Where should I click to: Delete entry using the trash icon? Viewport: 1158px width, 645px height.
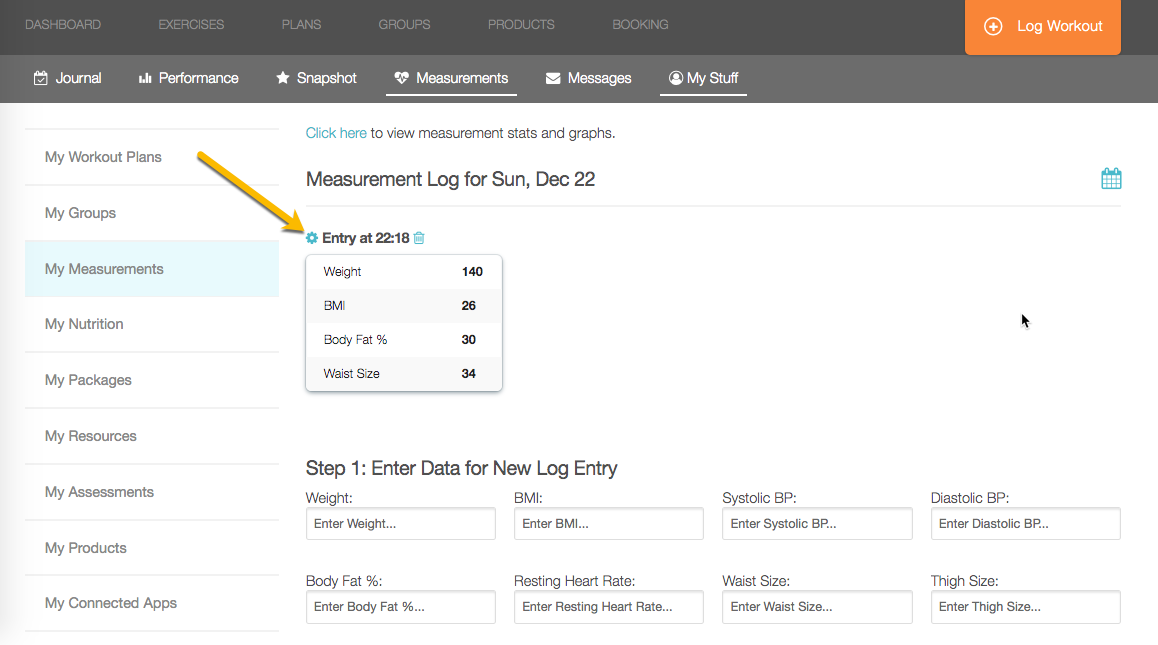coord(419,238)
